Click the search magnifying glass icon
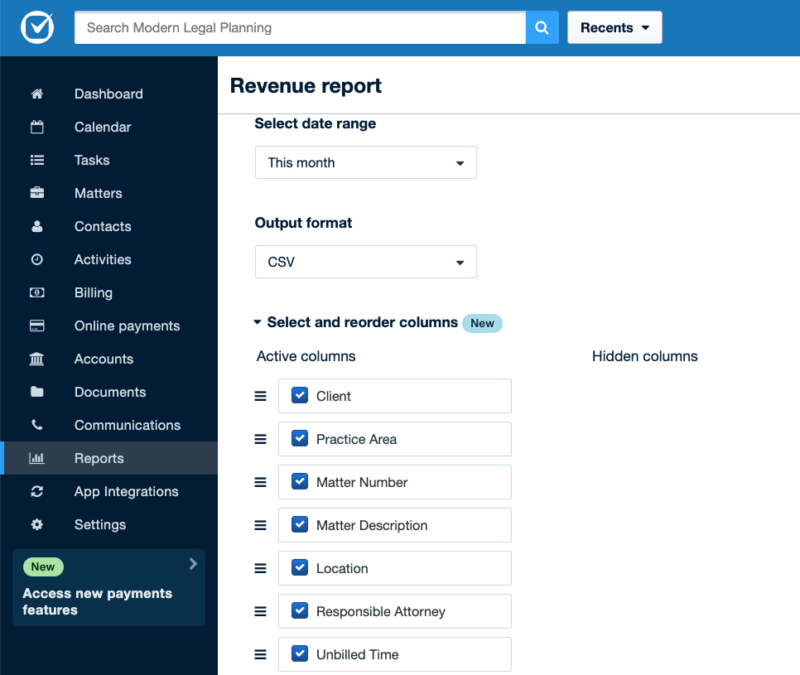This screenshot has width=800, height=675. 542,27
